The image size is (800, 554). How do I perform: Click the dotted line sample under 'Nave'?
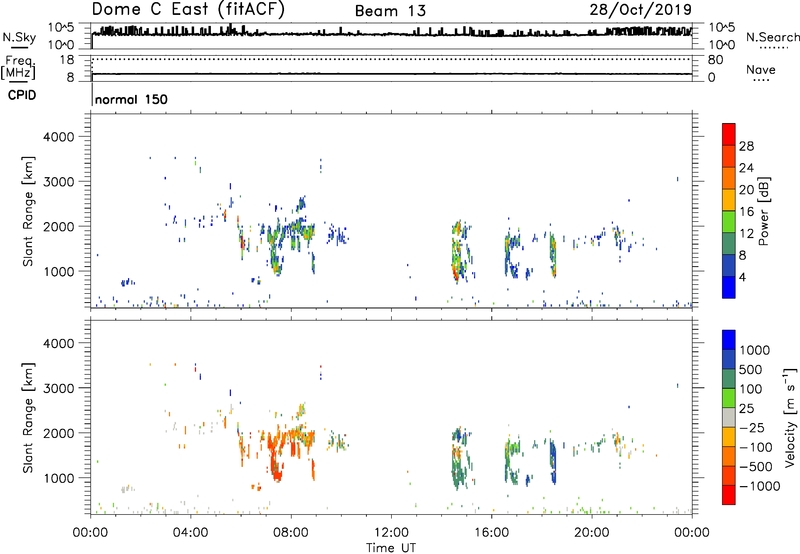coord(761,81)
